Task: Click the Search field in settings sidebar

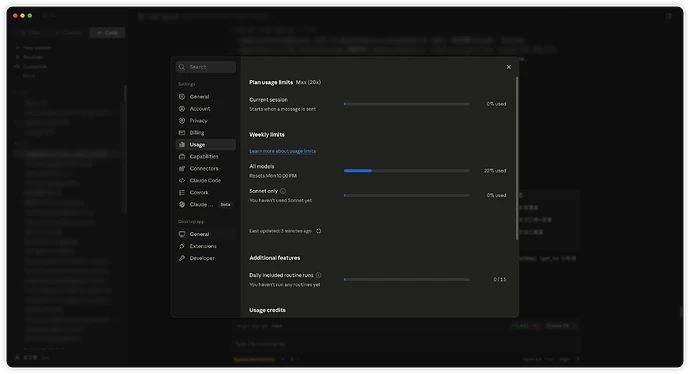Action: [x=206, y=67]
